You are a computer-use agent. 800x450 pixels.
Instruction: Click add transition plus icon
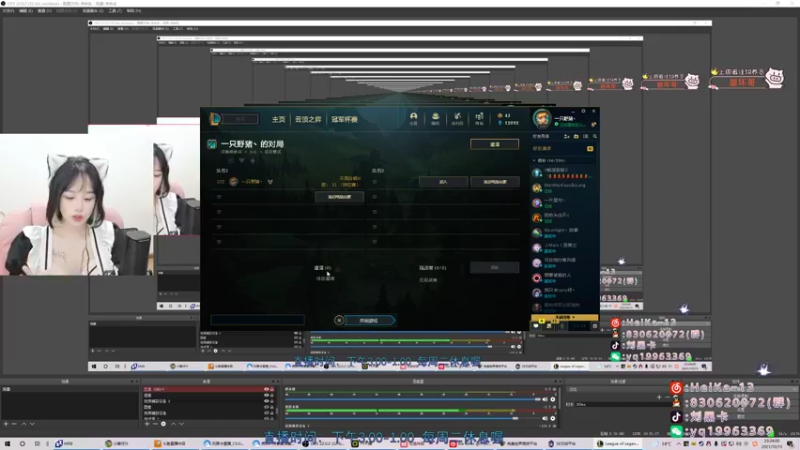(659, 396)
